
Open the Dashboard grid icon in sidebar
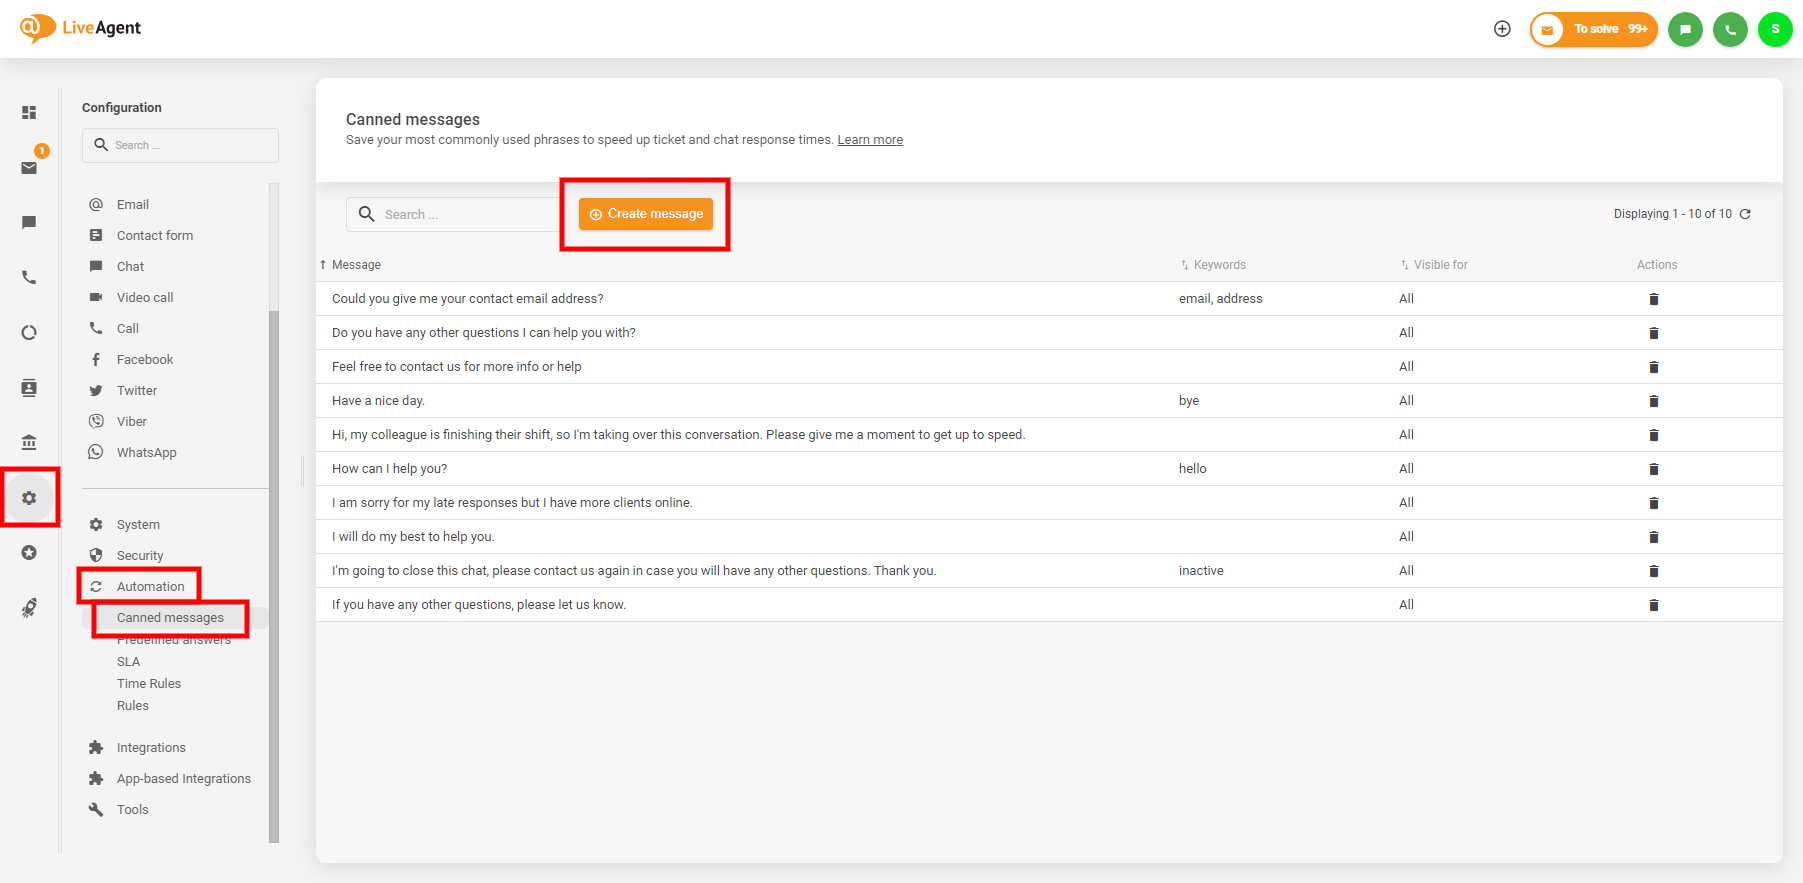coord(29,113)
